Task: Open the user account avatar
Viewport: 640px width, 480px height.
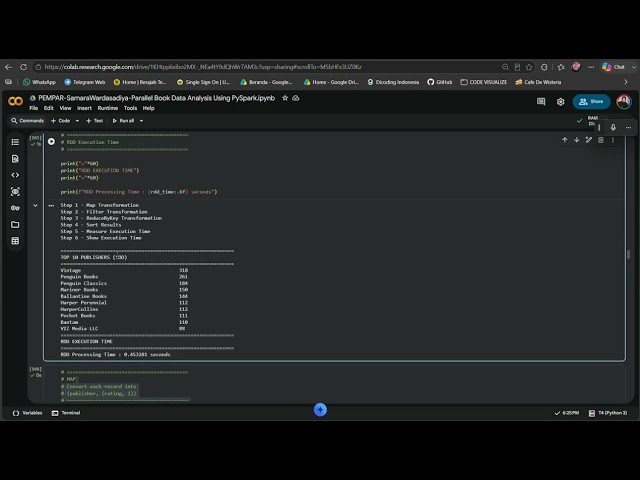Action: [624, 102]
